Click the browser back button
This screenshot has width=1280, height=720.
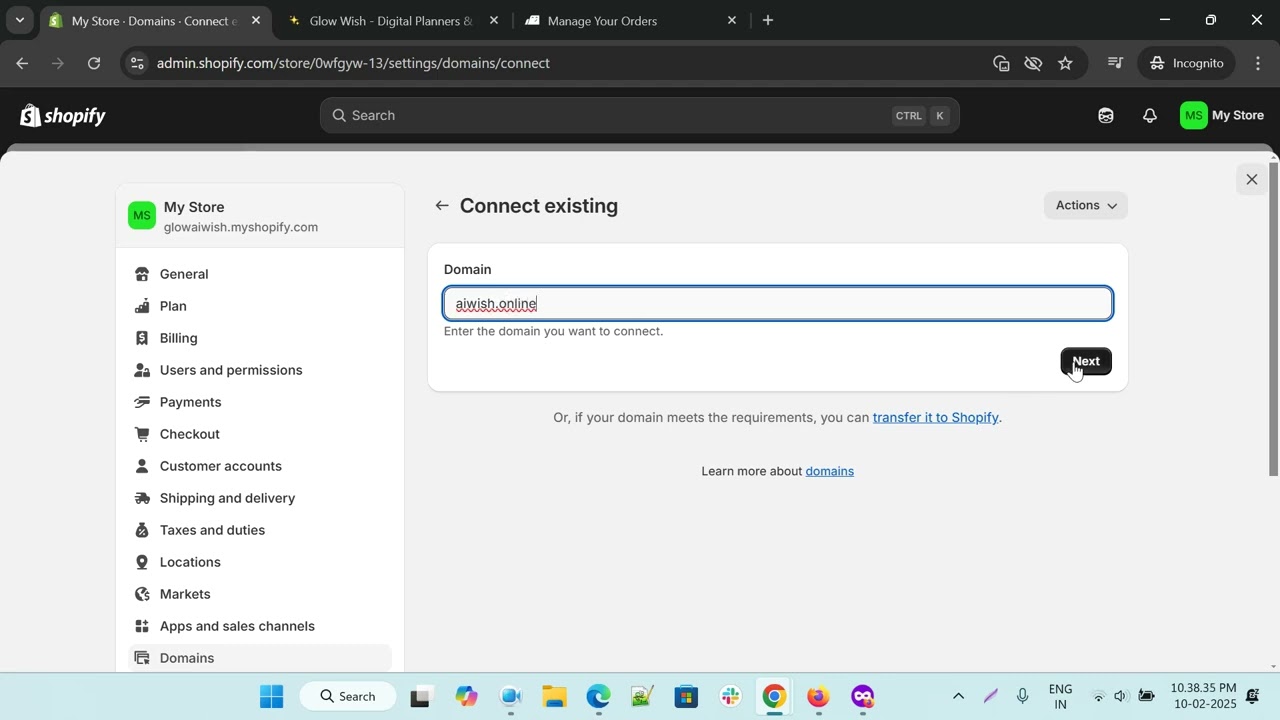(22, 63)
